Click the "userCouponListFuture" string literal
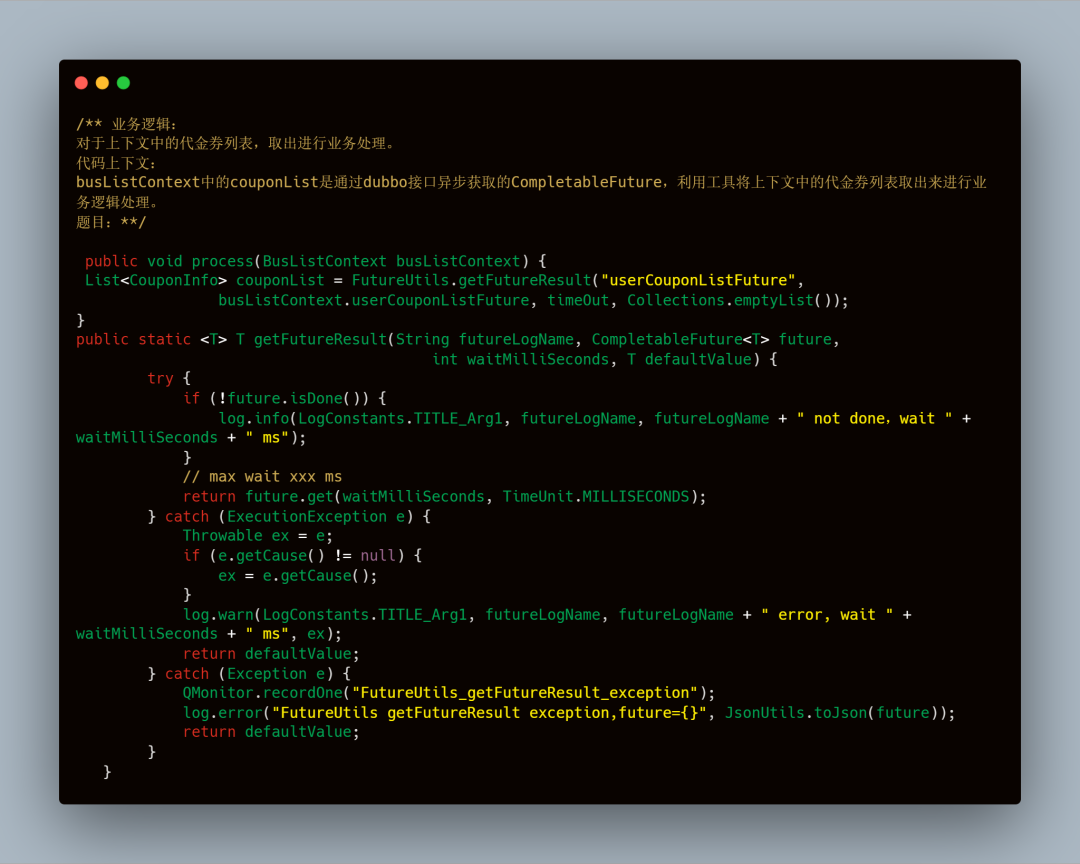1080x864 pixels. (x=698, y=280)
